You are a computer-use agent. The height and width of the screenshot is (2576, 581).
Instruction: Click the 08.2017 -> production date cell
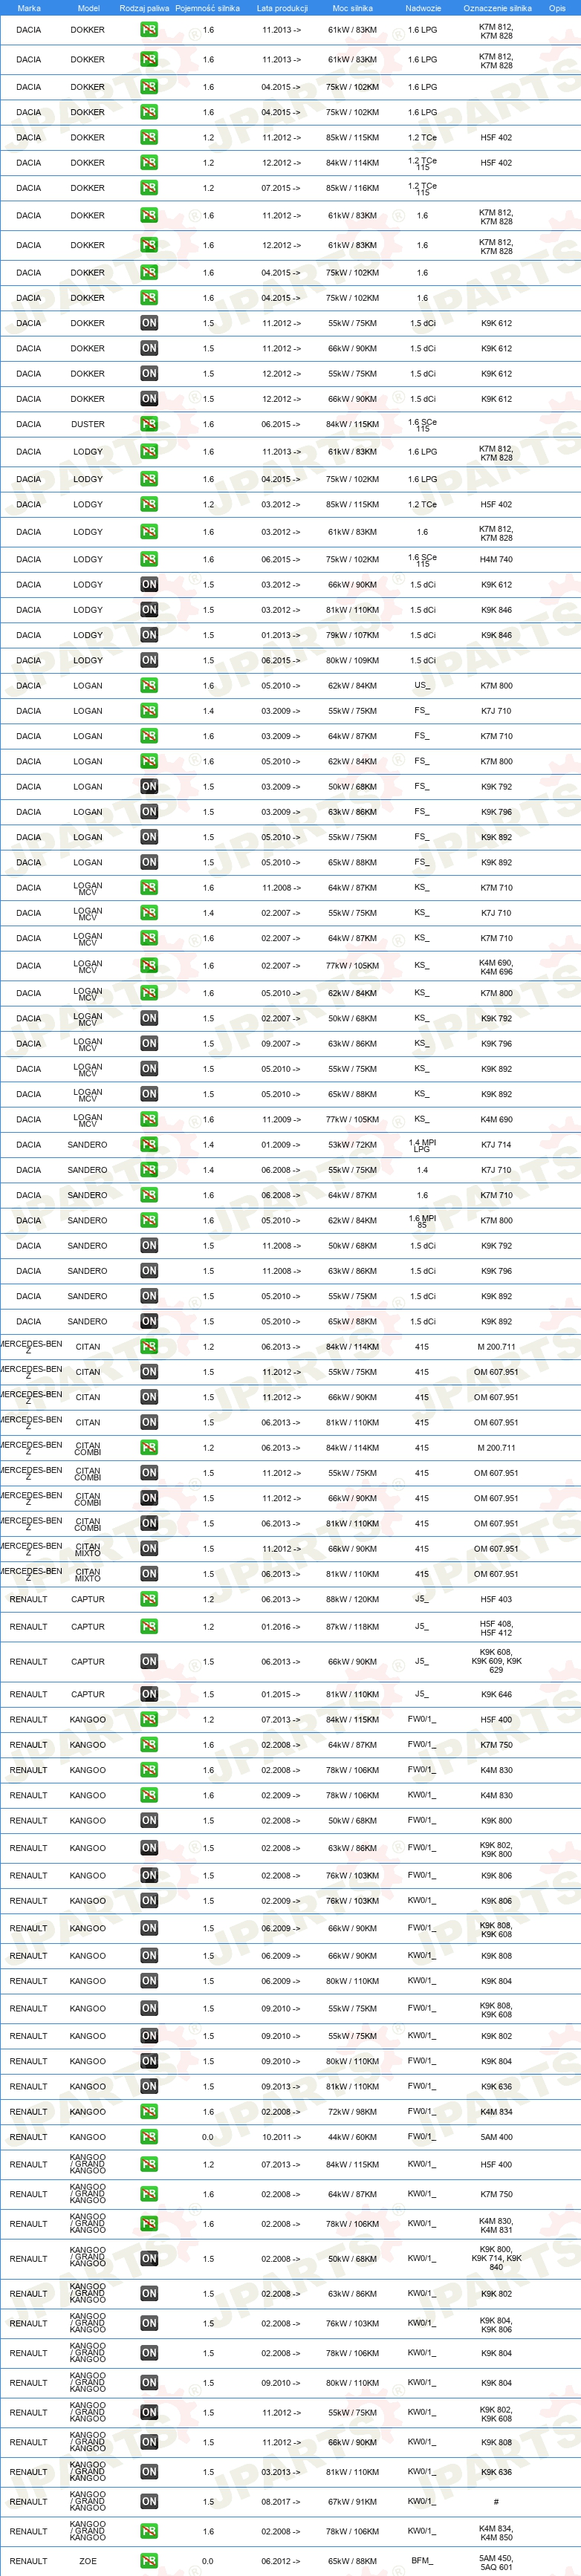[281, 2501]
